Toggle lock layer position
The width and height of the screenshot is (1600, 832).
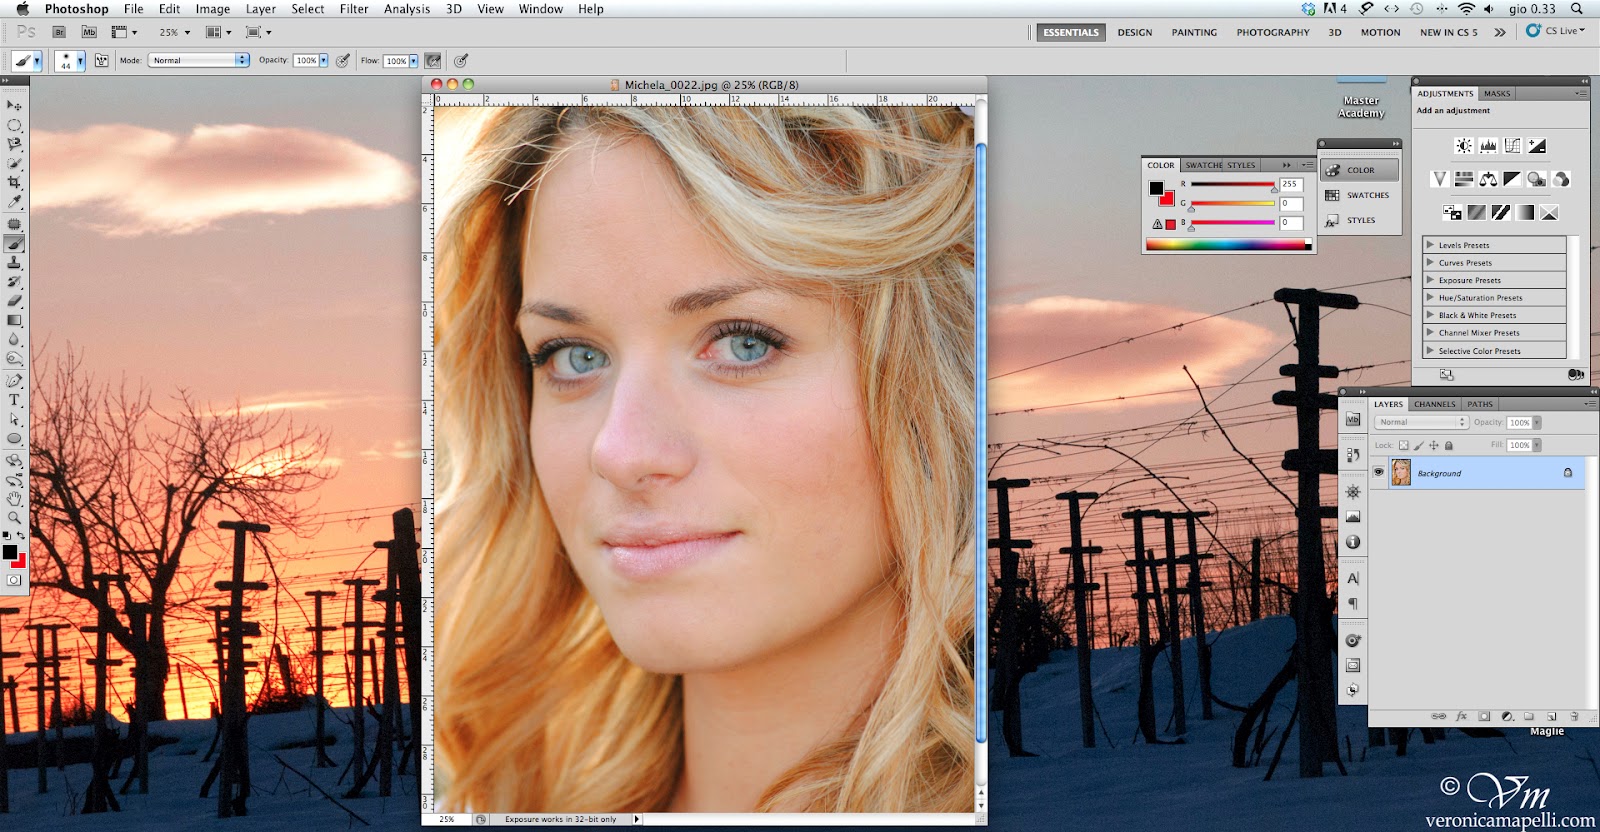click(1433, 445)
